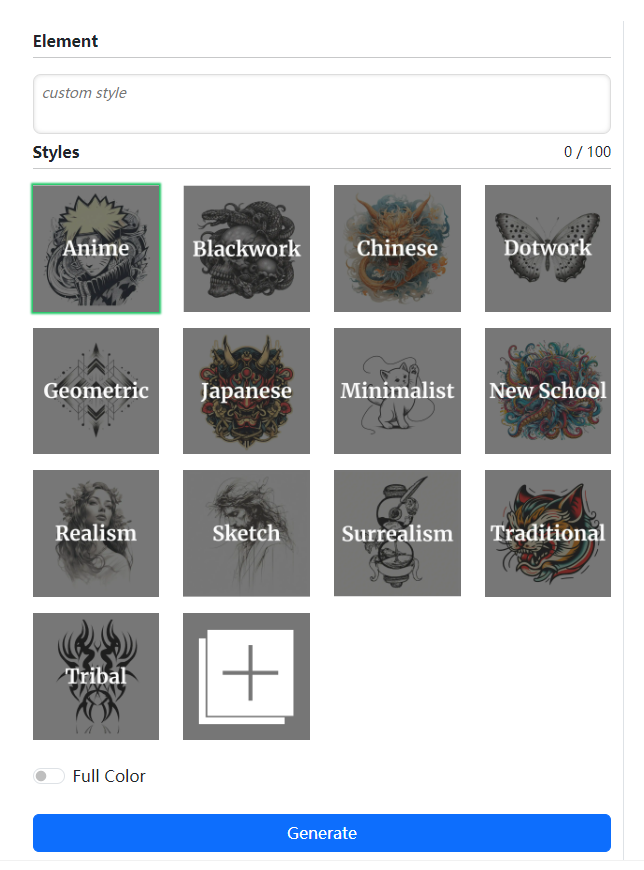The width and height of the screenshot is (644, 870).
Task: Pick the Minimalist cat style
Action: (397, 391)
